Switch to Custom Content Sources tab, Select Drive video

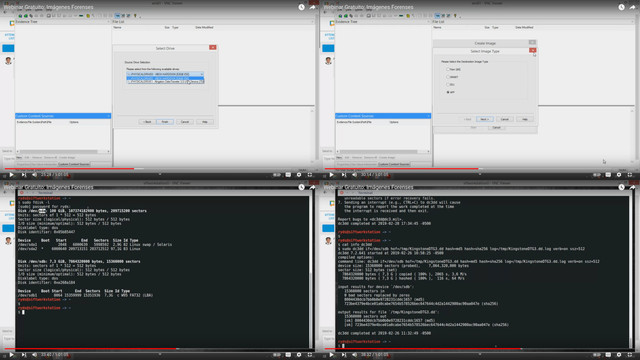tap(74, 164)
